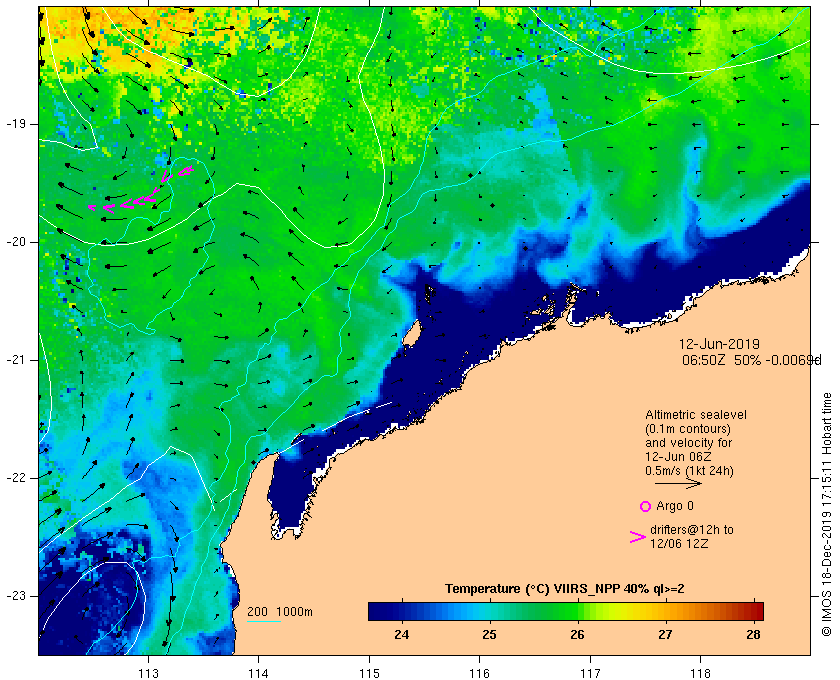The image size is (840, 680).
Task: Click the text 06:50Z 50% -0.0069d
Action: pos(752,360)
